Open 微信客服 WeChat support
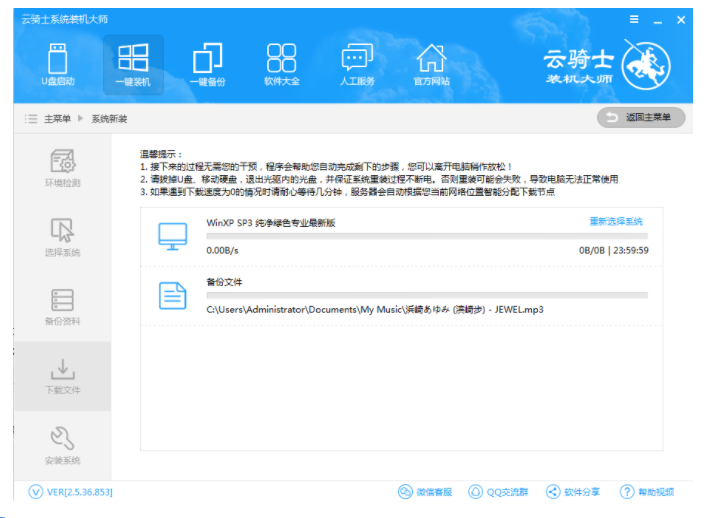717x518 pixels. click(x=425, y=492)
